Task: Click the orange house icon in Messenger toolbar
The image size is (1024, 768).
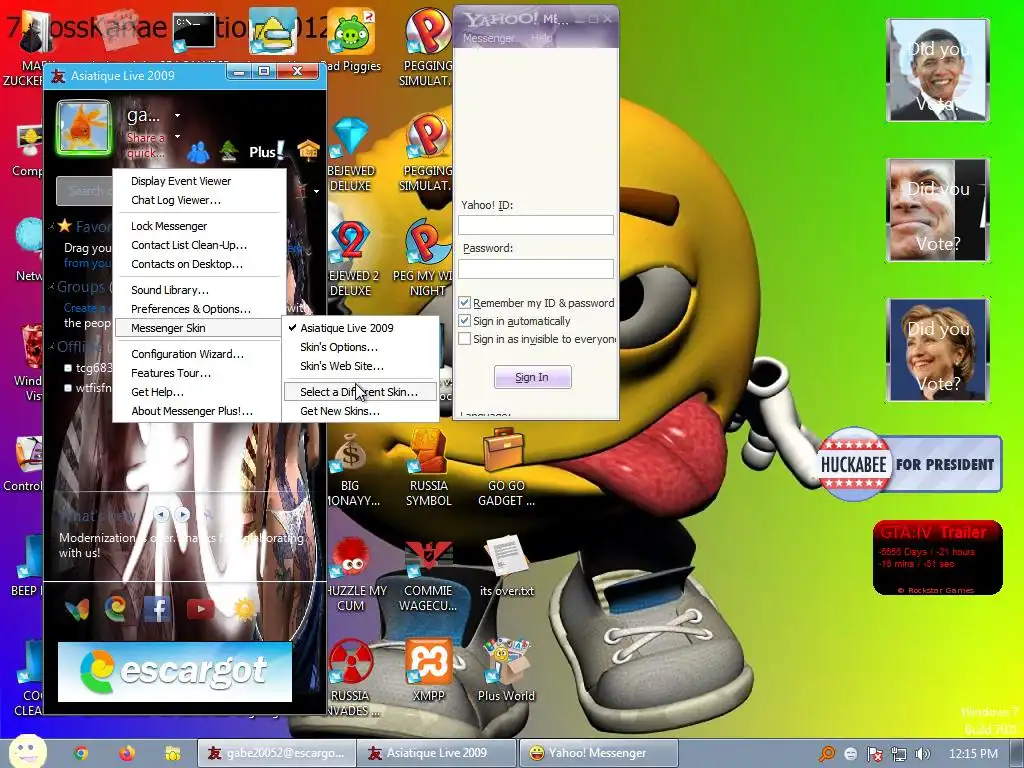Action: pyautogui.click(x=308, y=151)
